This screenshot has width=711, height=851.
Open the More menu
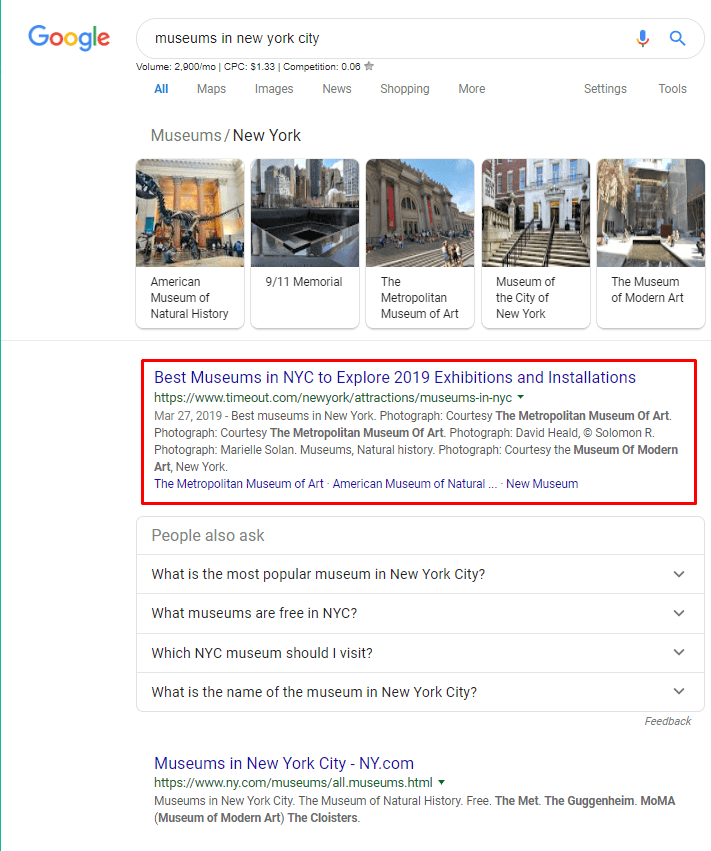point(472,89)
